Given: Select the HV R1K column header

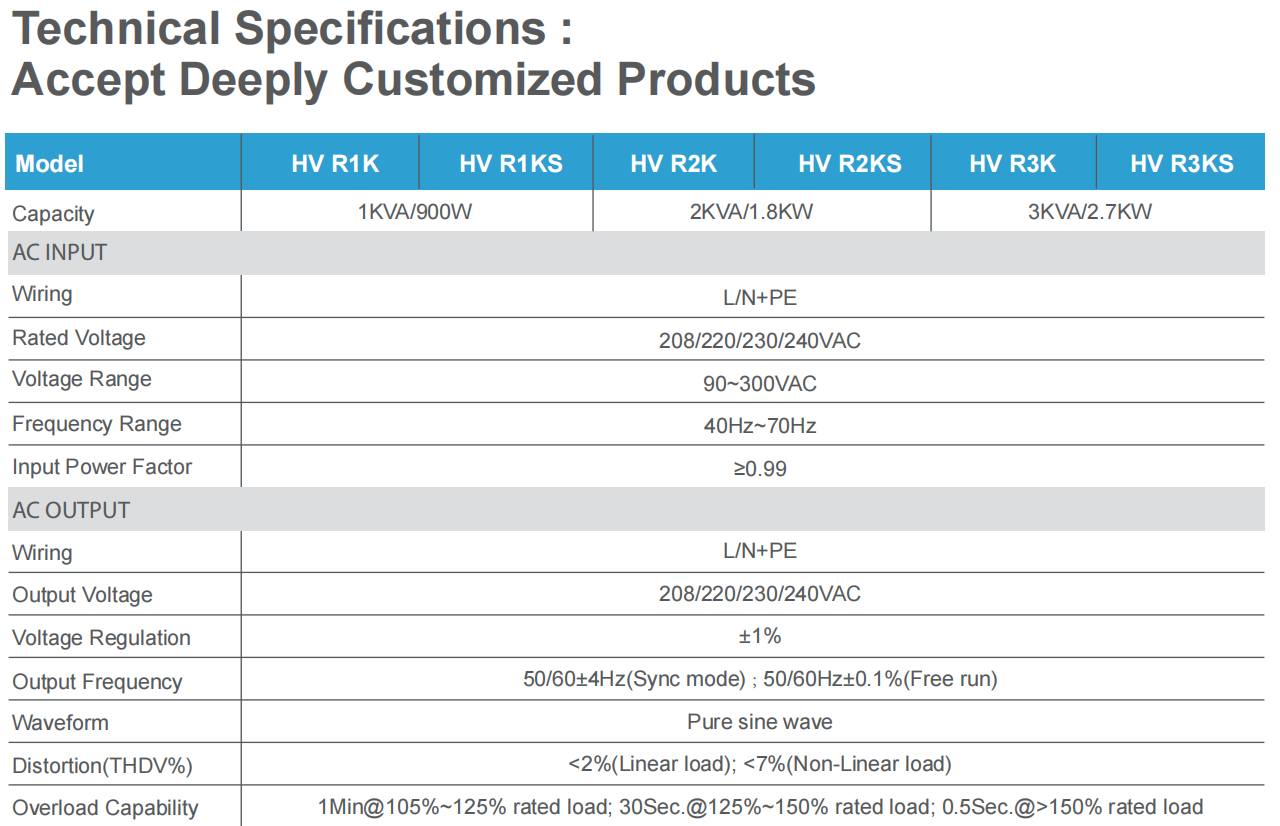Looking at the screenshot, I should (x=335, y=164).
